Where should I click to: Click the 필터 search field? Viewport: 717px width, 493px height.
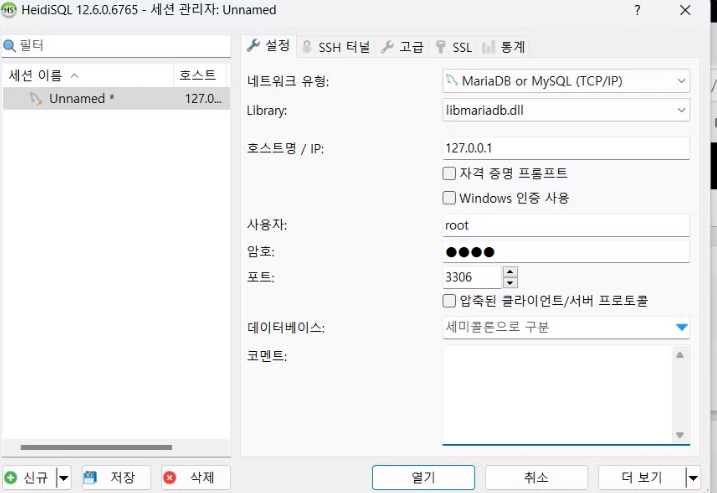tap(116, 46)
